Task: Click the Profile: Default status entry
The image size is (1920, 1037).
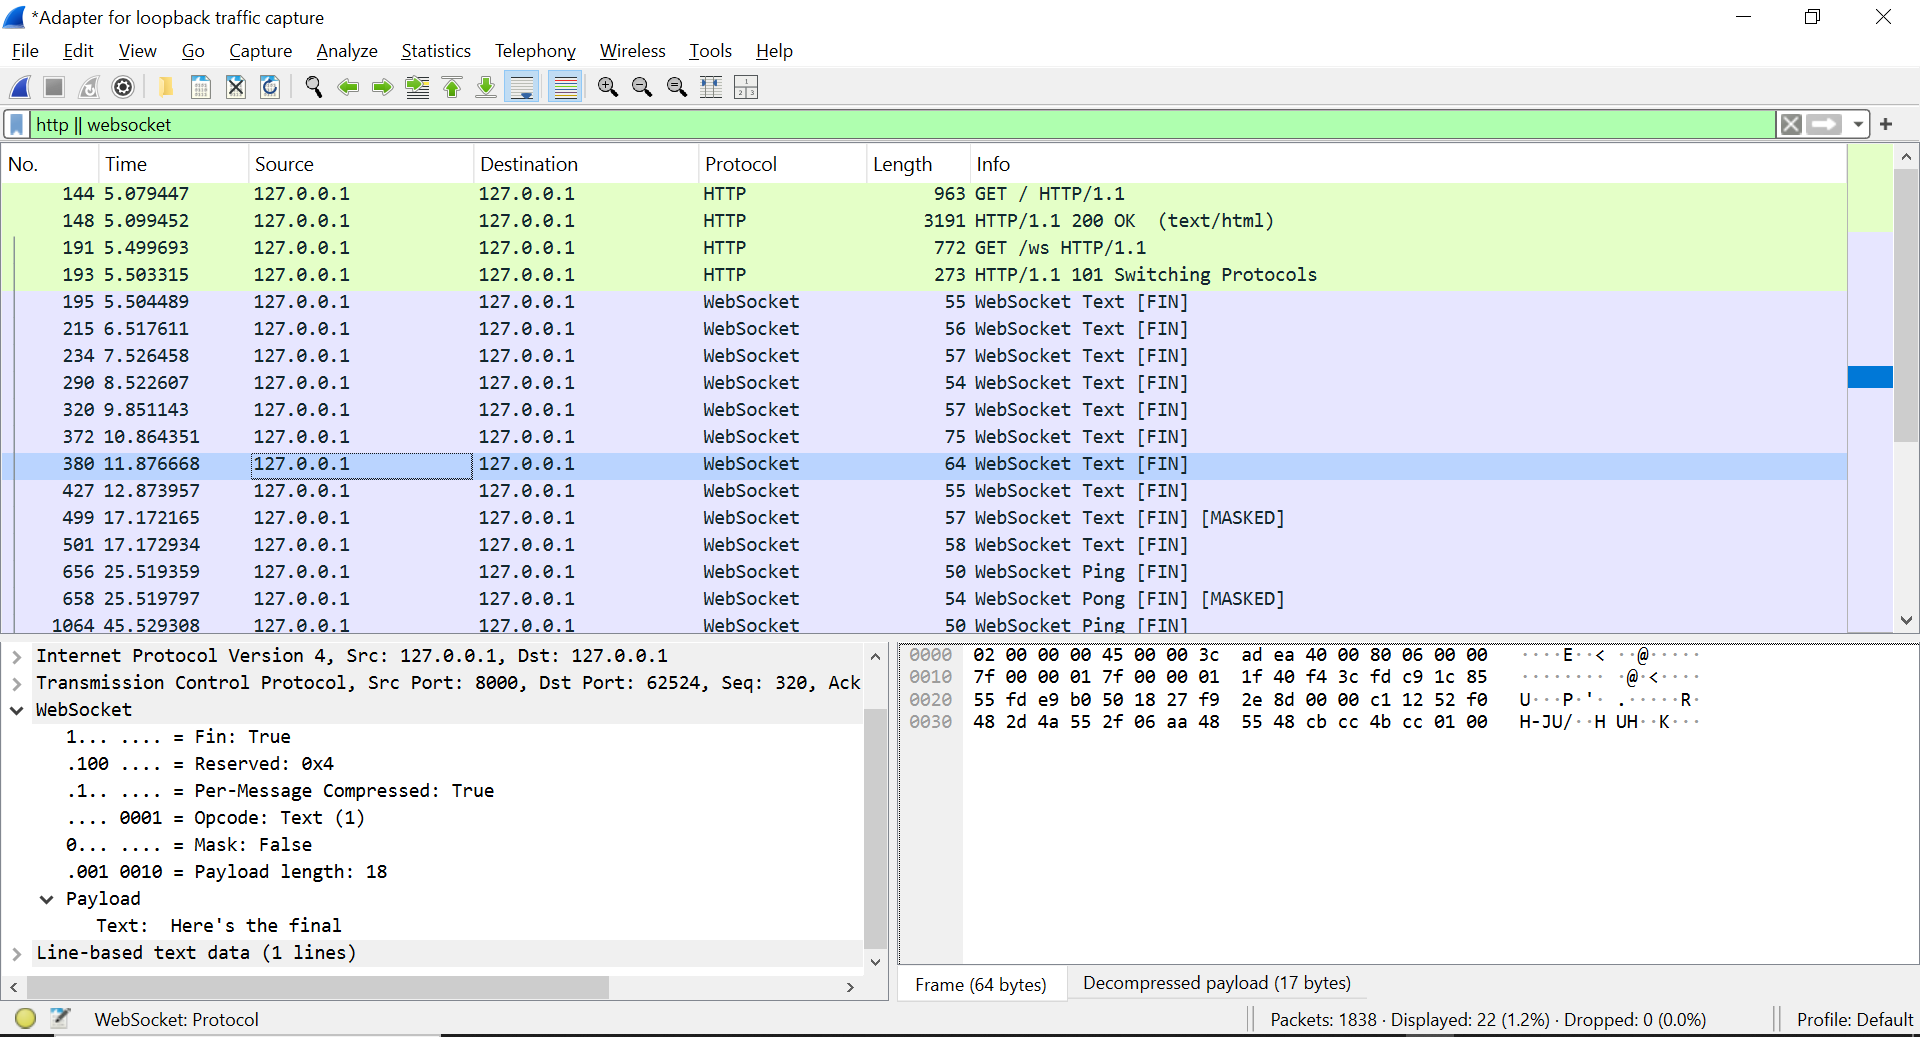Action: 1854,1019
